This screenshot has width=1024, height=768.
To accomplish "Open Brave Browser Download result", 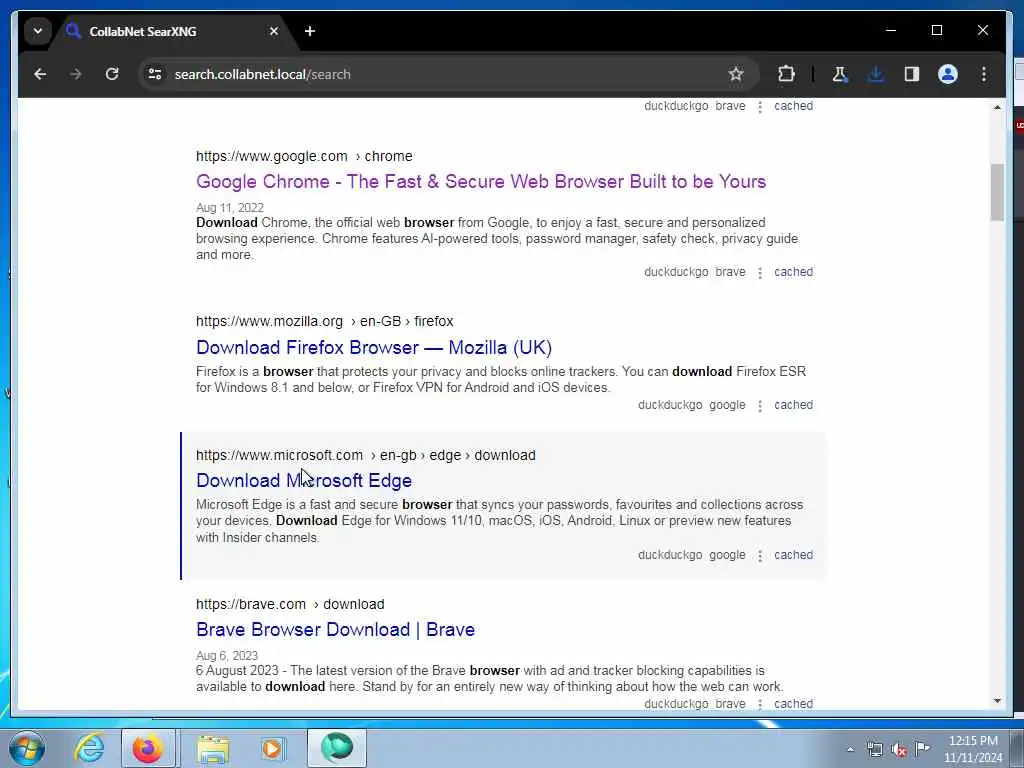I will pyautogui.click(x=335, y=630).
